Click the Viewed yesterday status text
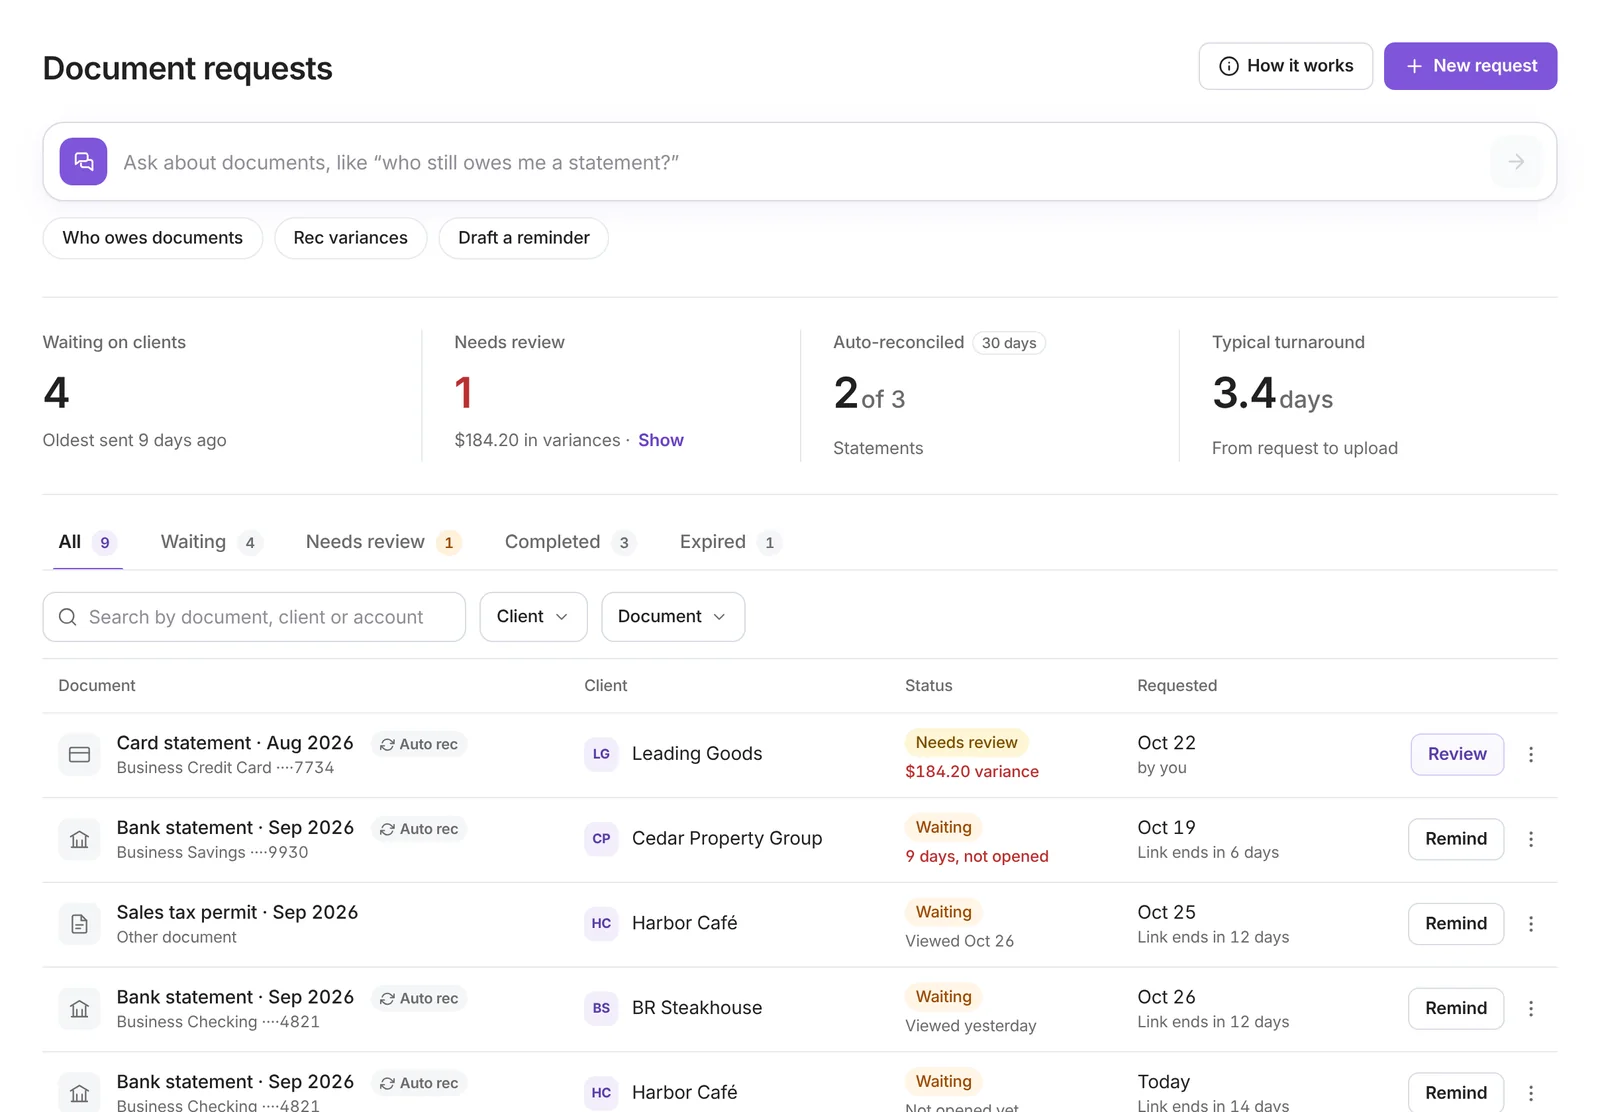Viewport: 1600px width, 1112px height. [x=971, y=1026]
